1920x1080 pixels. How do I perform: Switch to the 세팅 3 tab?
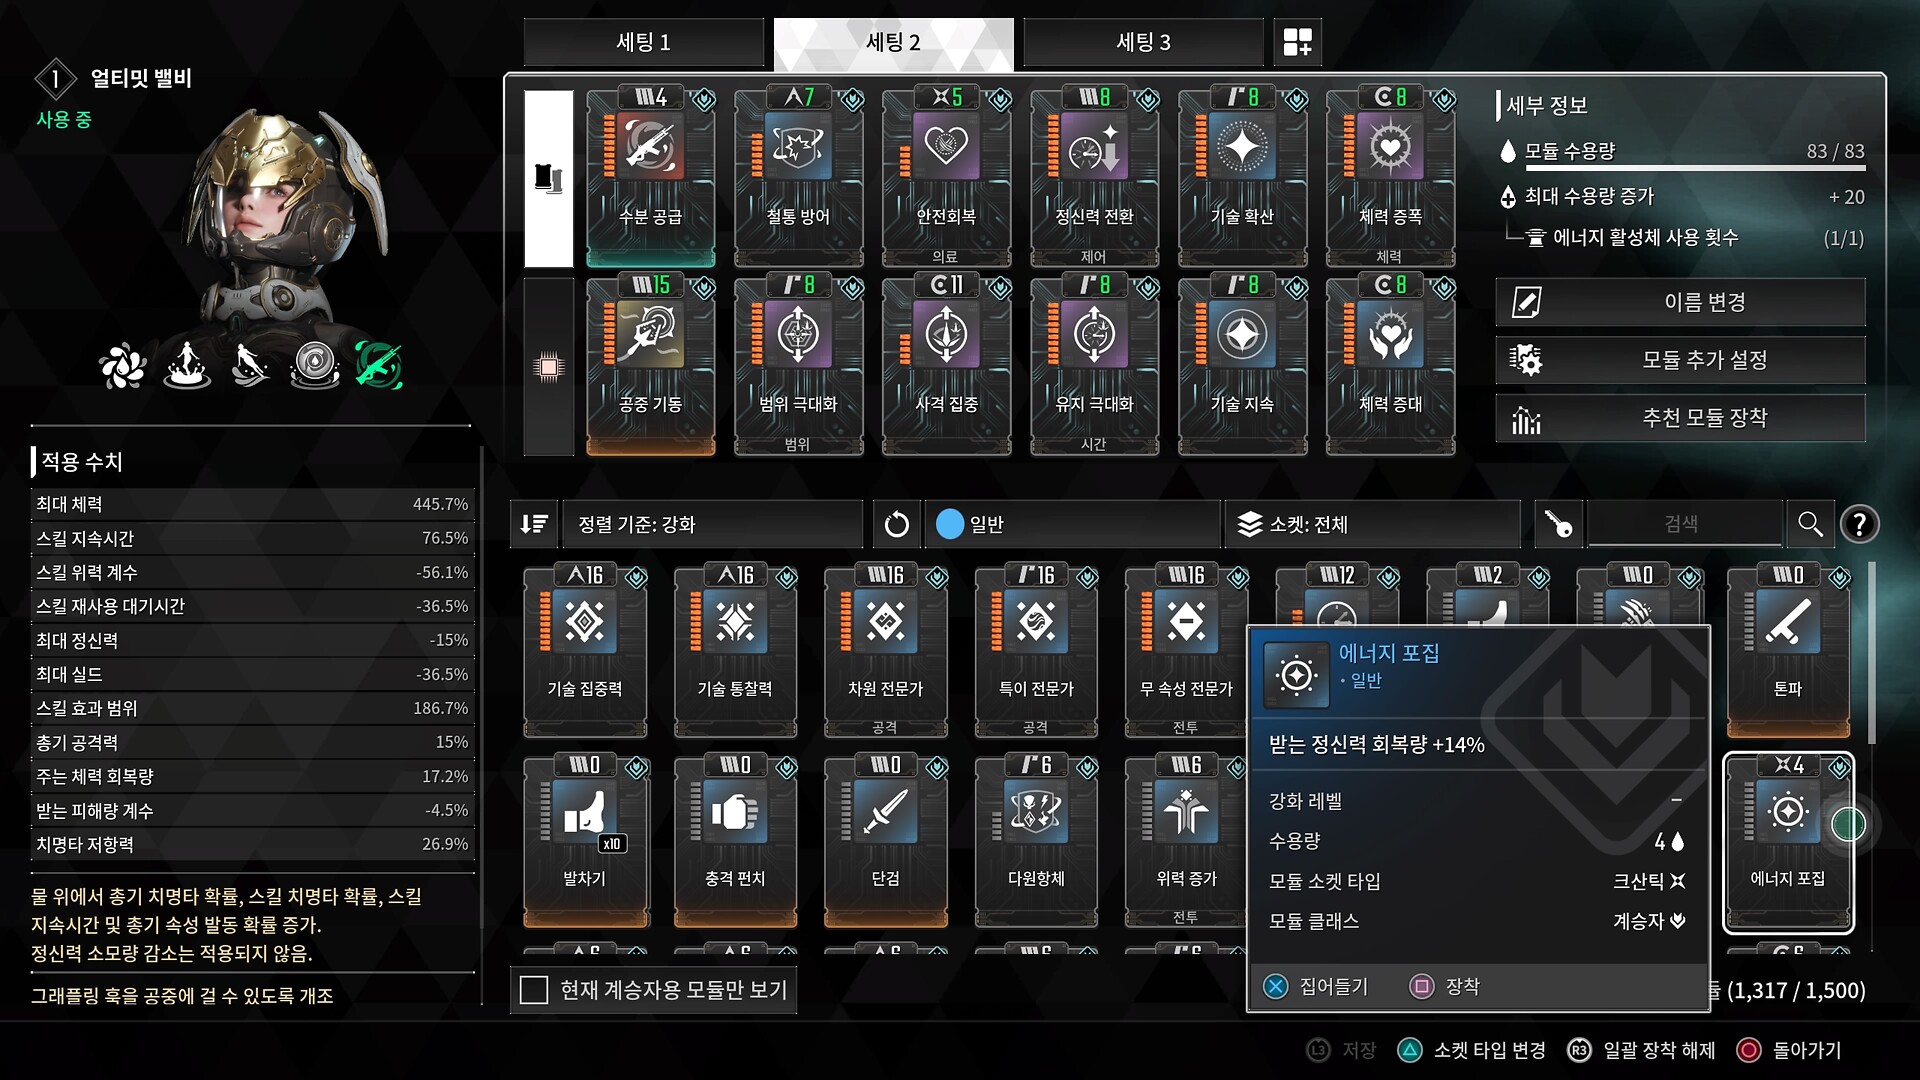pos(1143,42)
